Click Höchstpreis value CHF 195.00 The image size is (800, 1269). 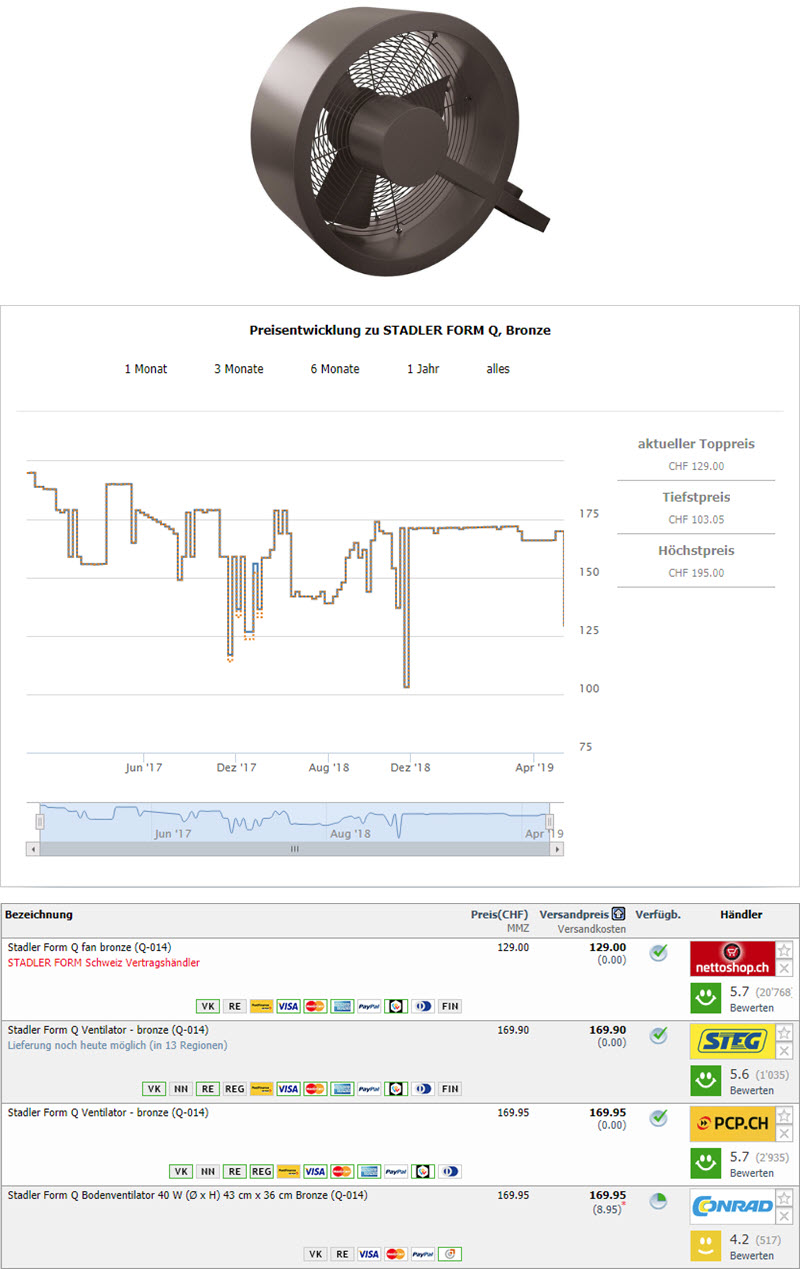pyautogui.click(x=696, y=573)
